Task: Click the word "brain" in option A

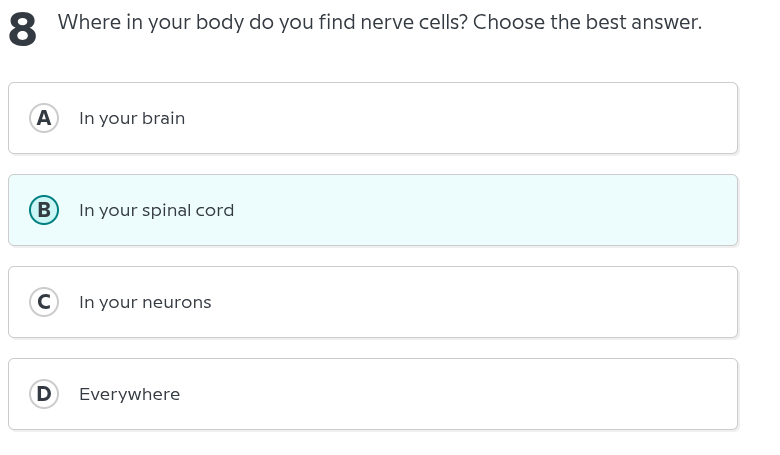Action: pos(163,118)
